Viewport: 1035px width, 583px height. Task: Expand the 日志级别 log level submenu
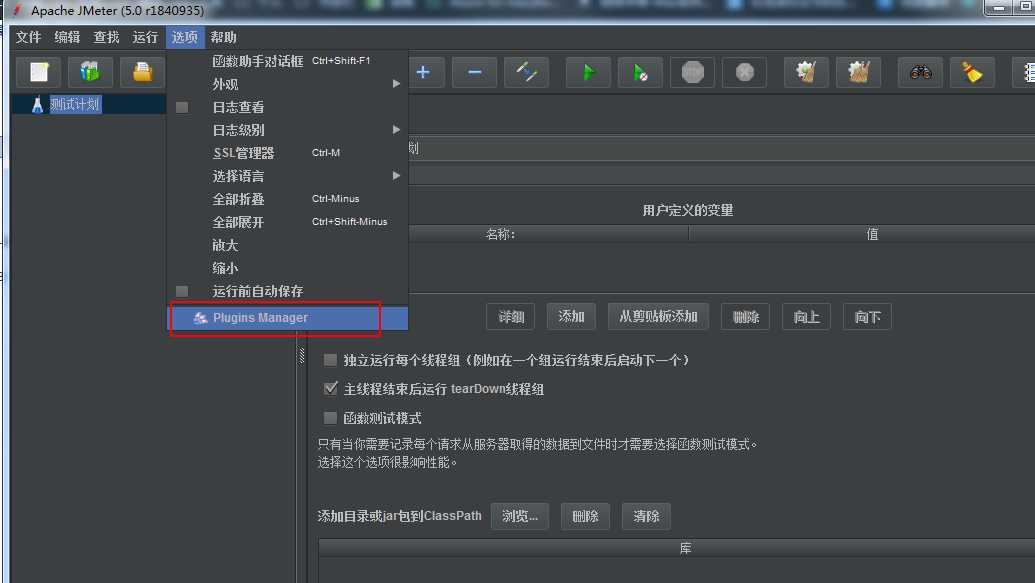coord(287,130)
